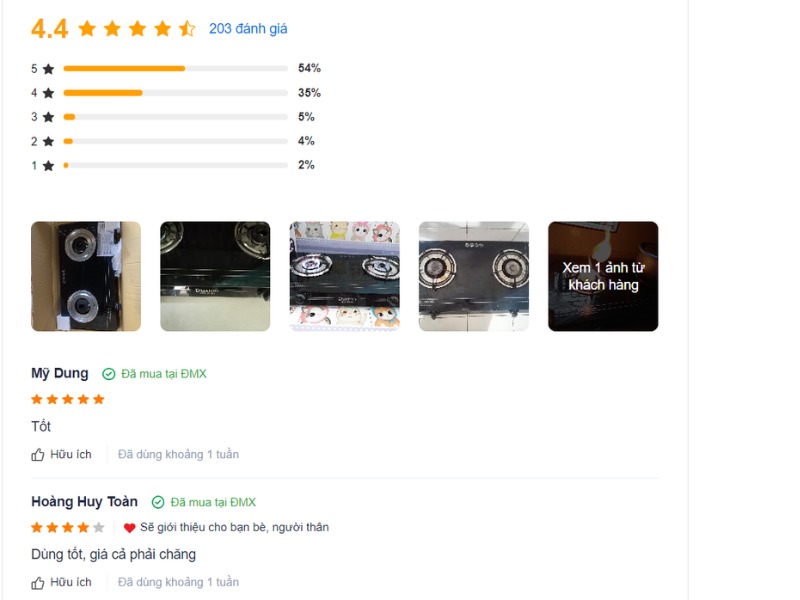Screen dimensions: 800x600
Task: Click Xem 1 ảnh từ khách hàng
Action: (603, 276)
